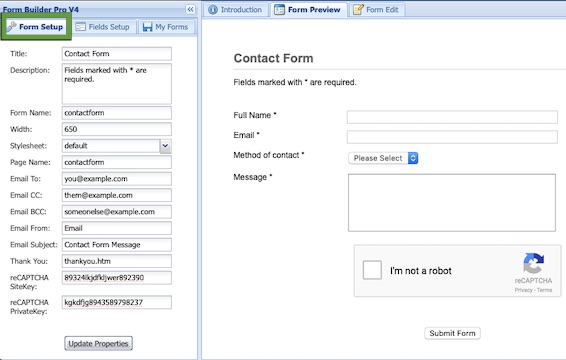Click the Method of contact label

[269, 155]
